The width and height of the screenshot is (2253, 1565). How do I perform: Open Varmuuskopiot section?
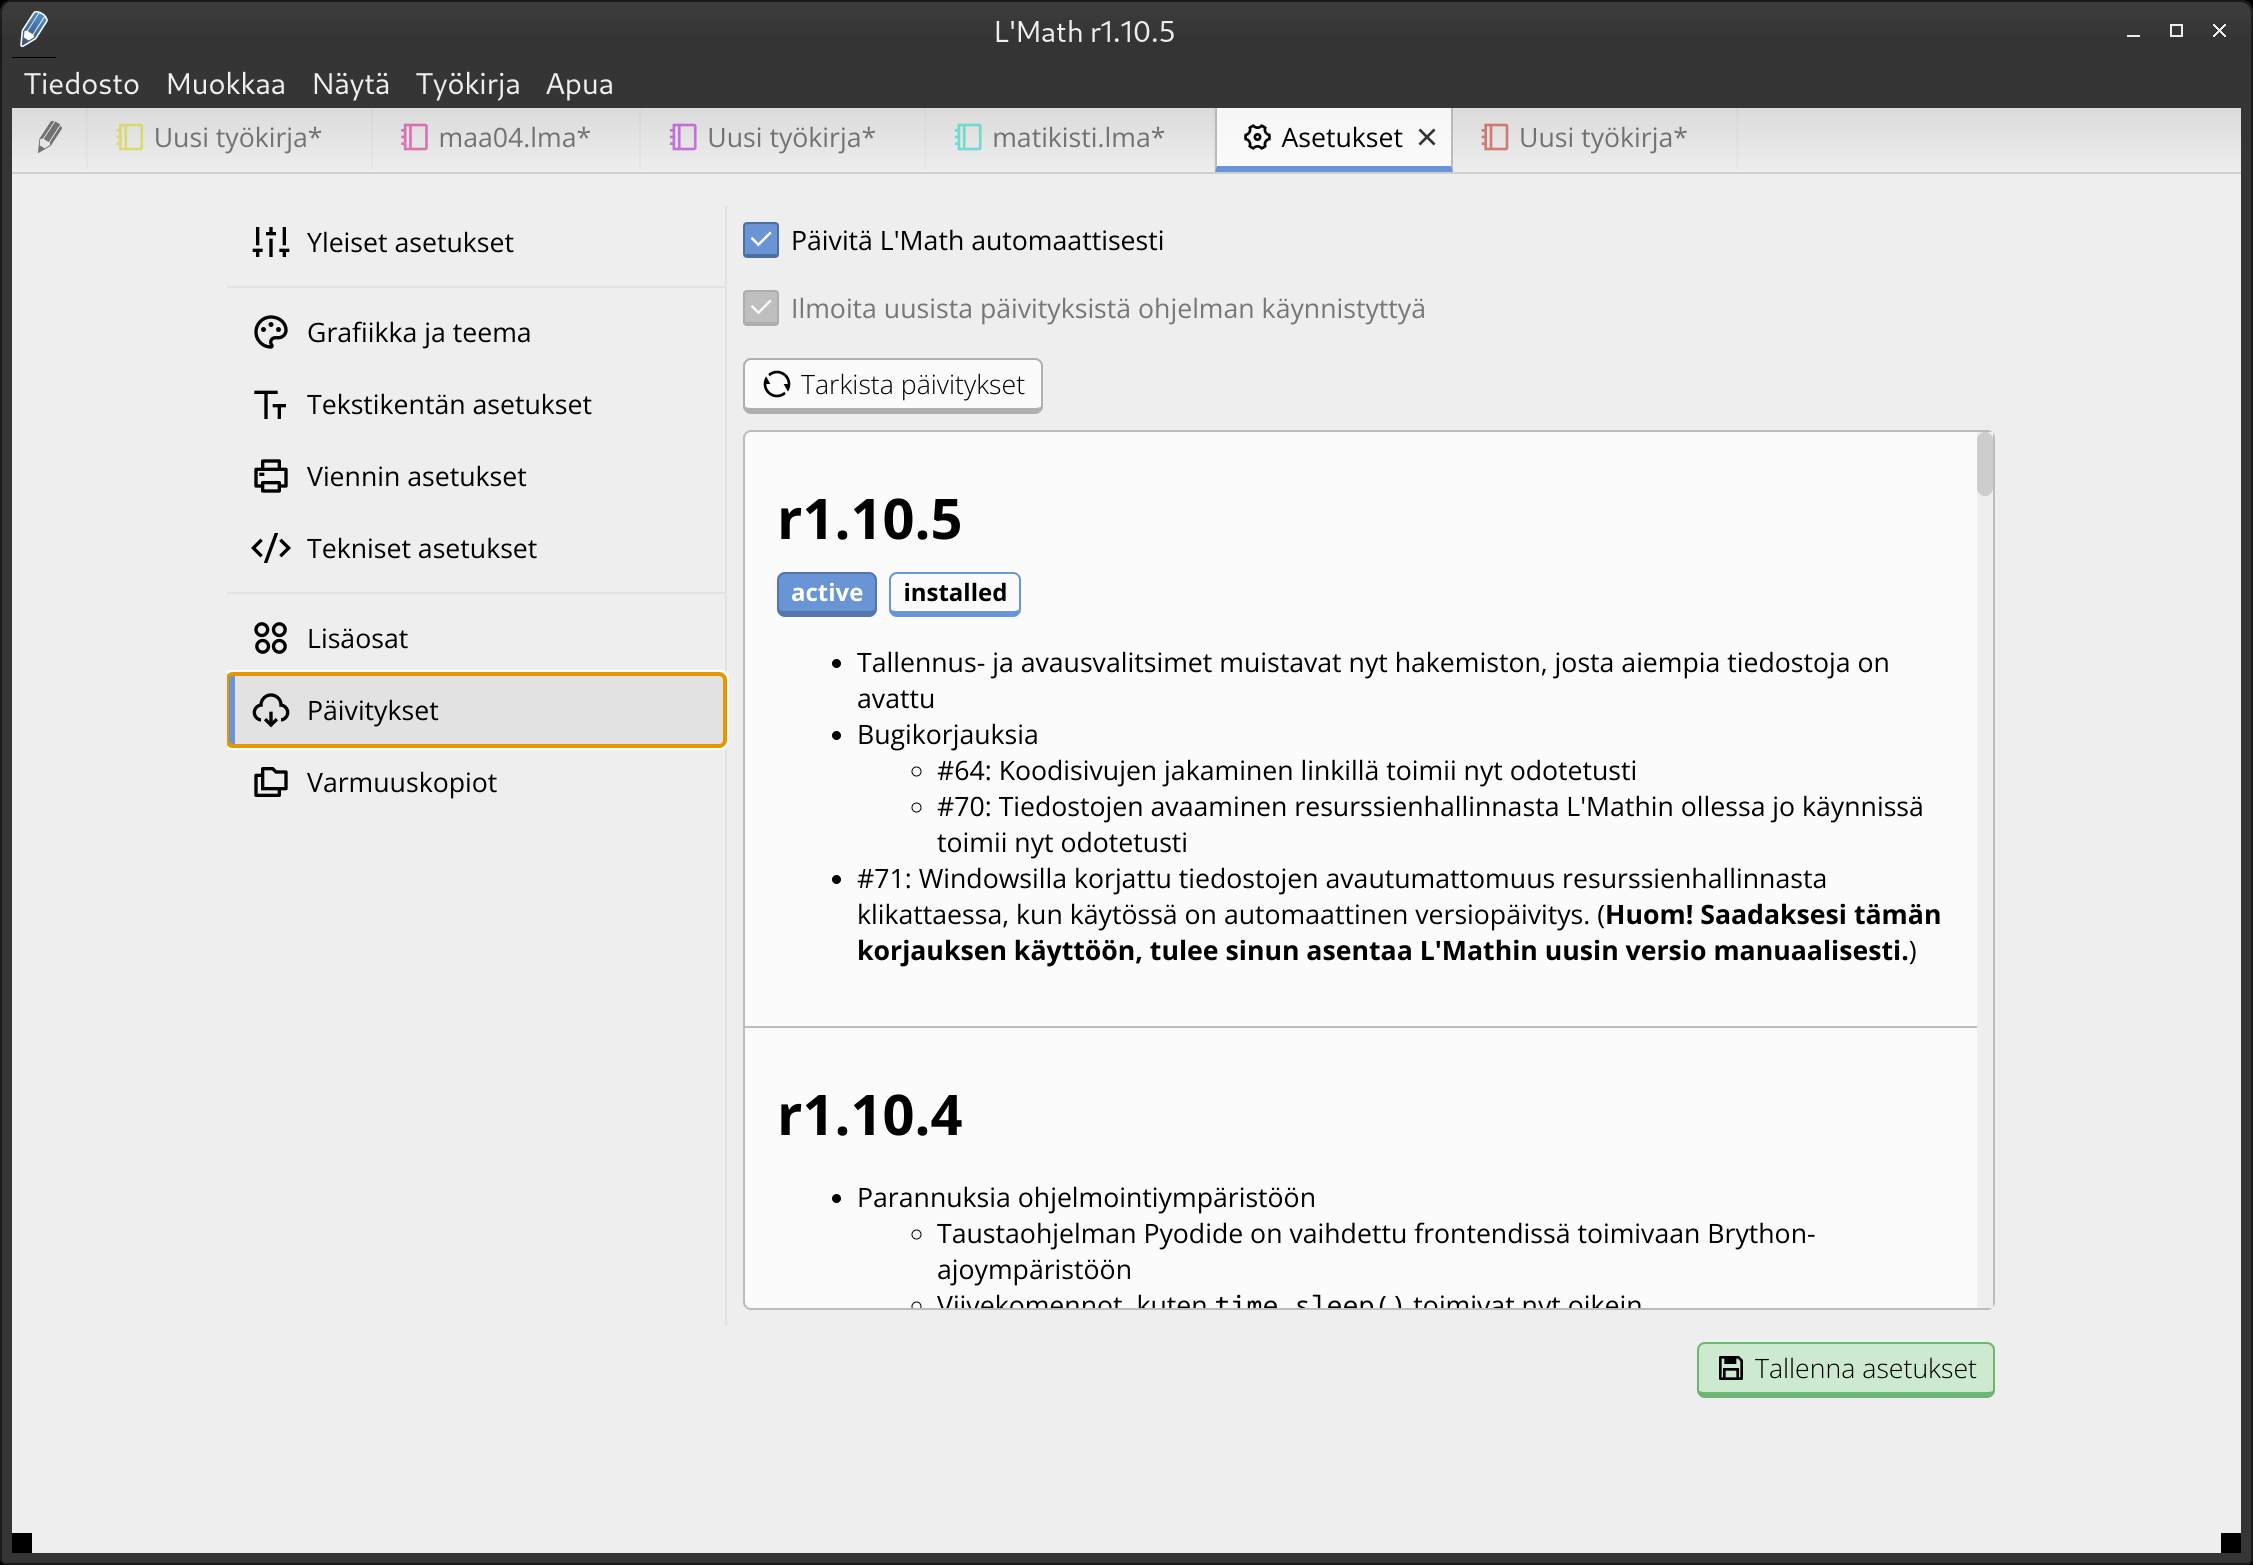476,782
